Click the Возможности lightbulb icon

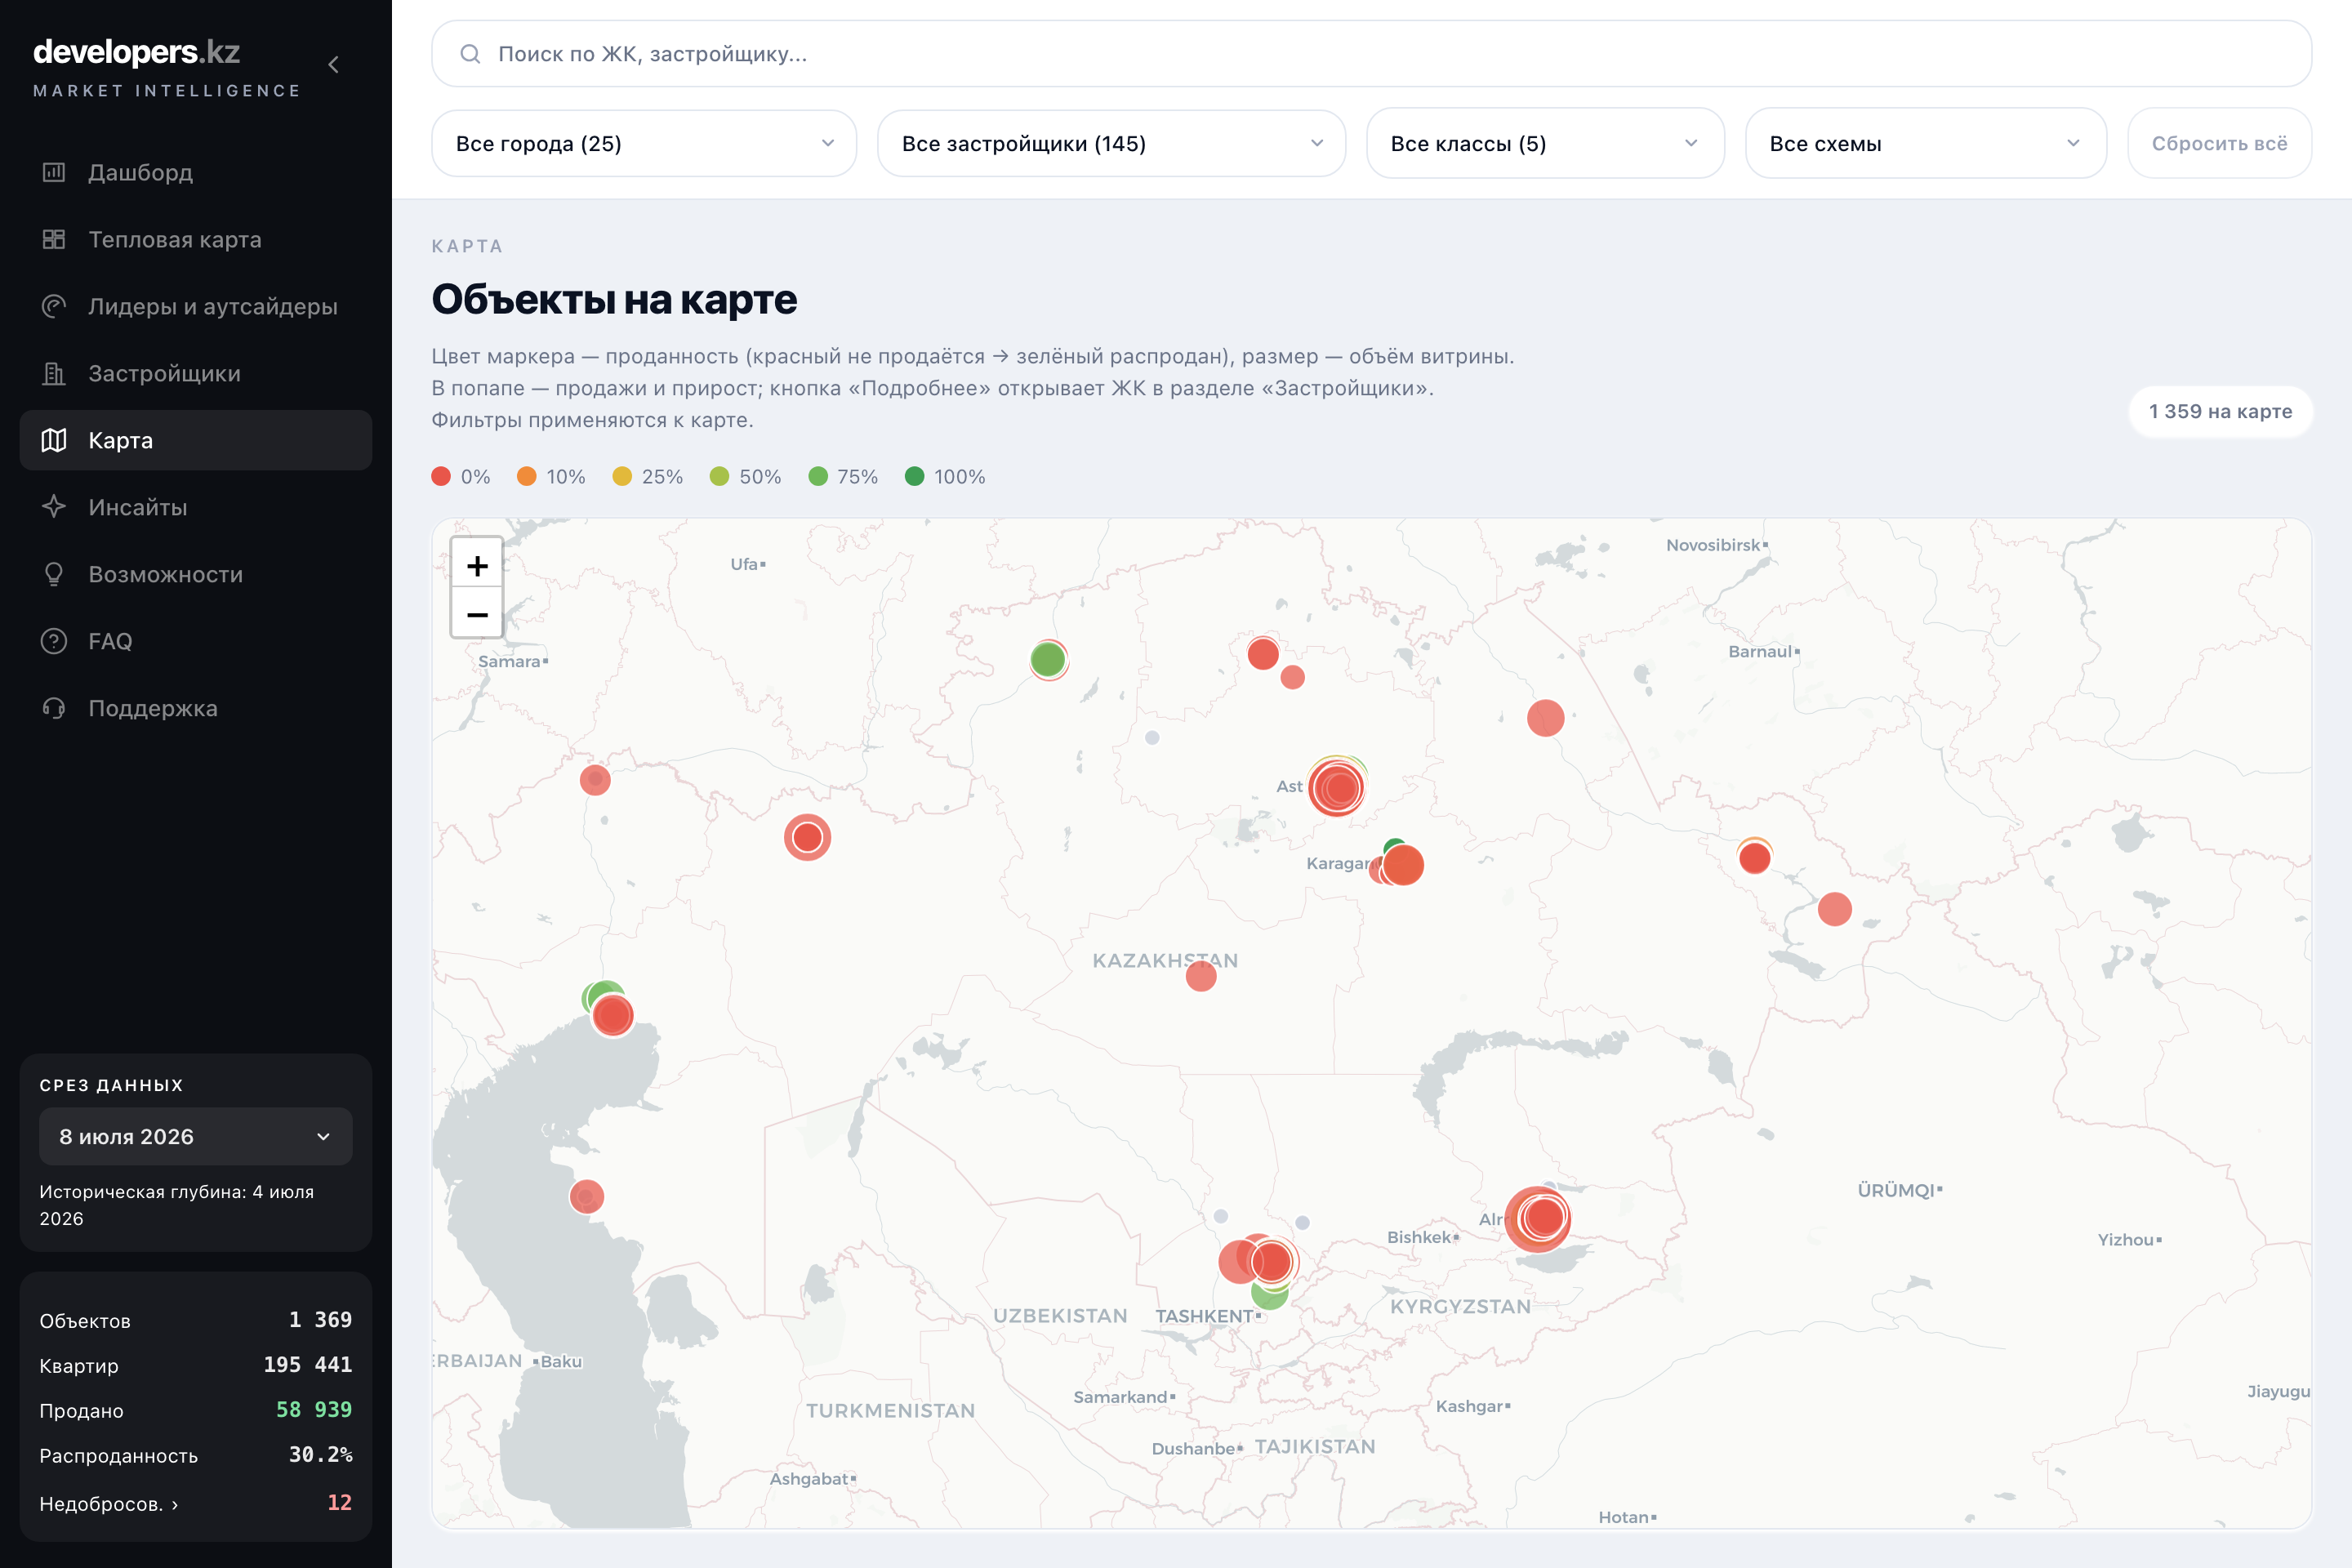54,574
